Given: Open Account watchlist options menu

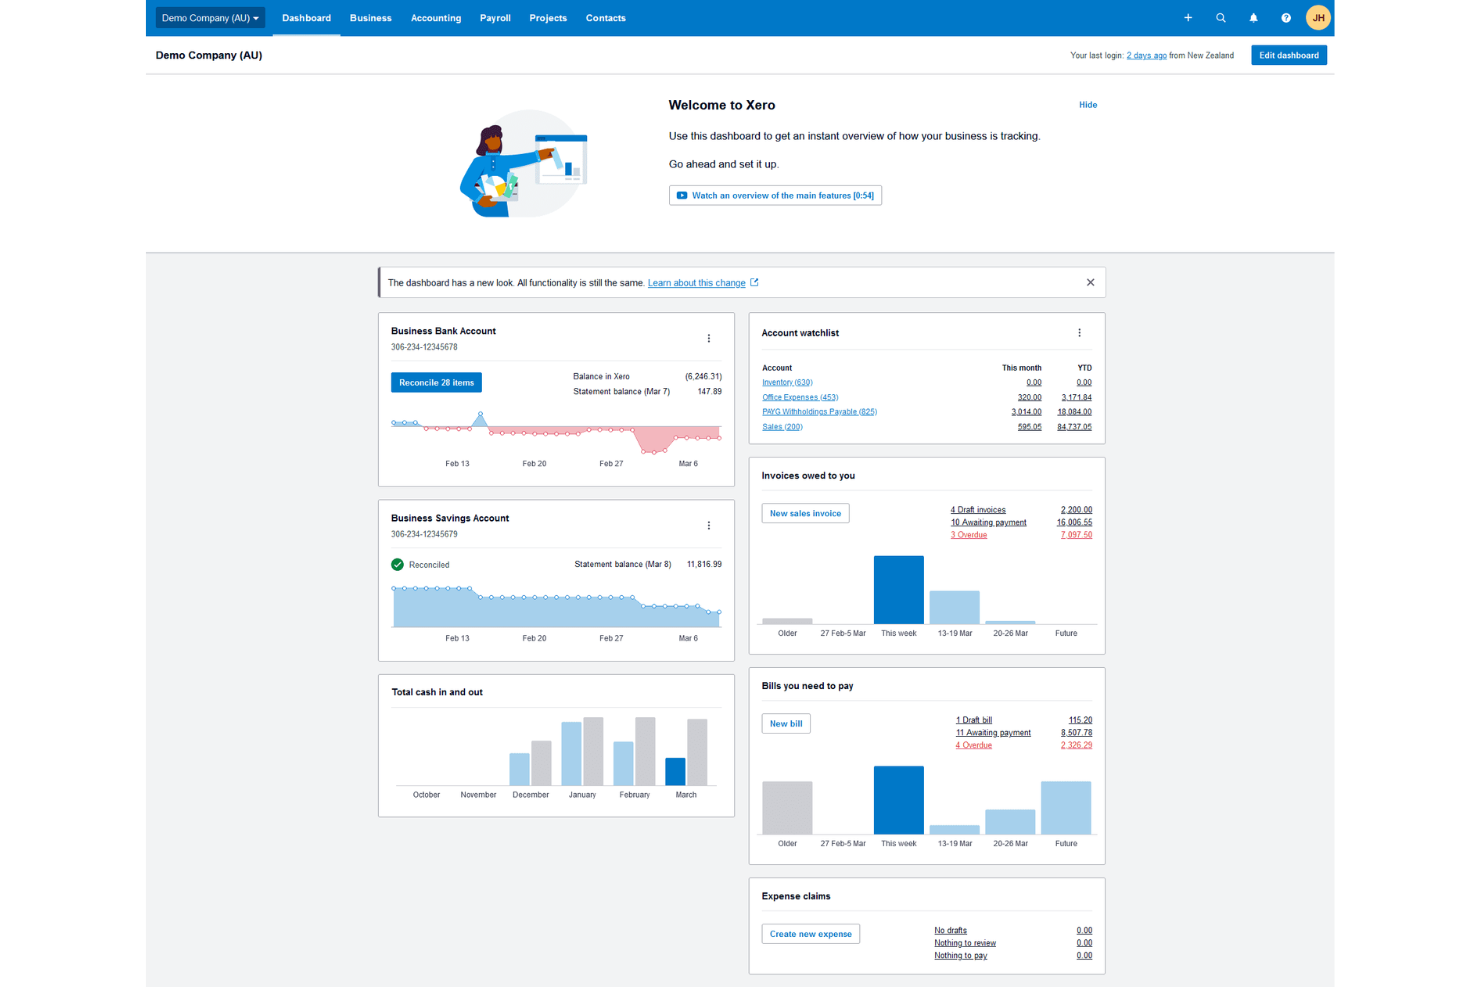Looking at the screenshot, I should pyautogui.click(x=1079, y=333).
